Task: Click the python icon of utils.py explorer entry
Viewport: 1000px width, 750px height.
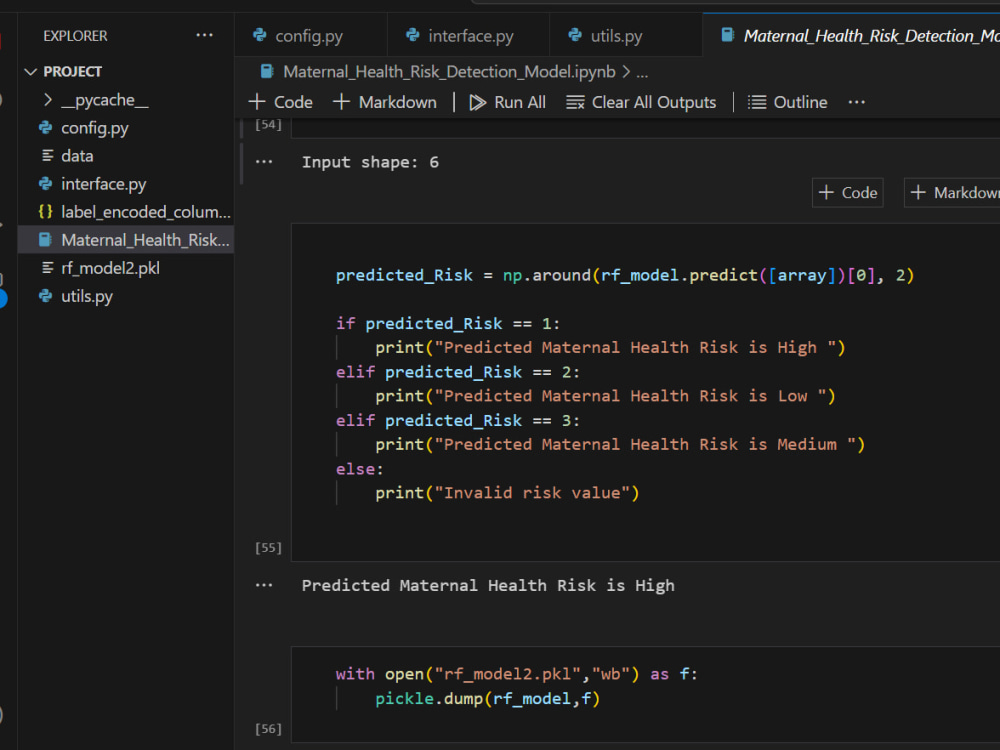Action: point(45,296)
